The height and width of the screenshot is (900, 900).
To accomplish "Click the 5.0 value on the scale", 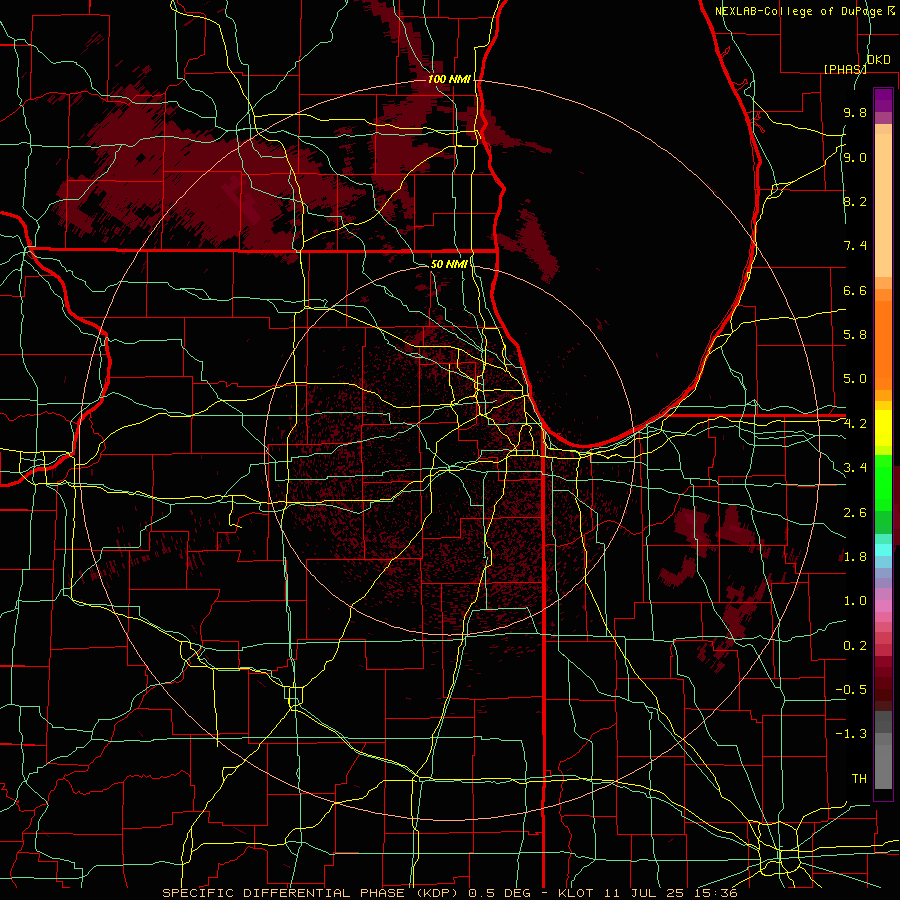I will pyautogui.click(x=855, y=379).
